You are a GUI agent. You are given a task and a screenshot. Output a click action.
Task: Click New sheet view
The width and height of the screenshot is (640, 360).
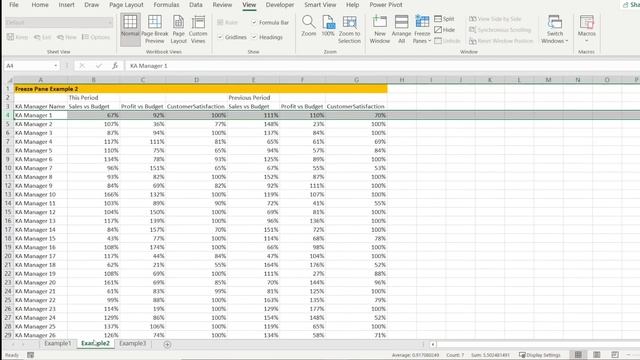pyautogui.click(x=67, y=37)
